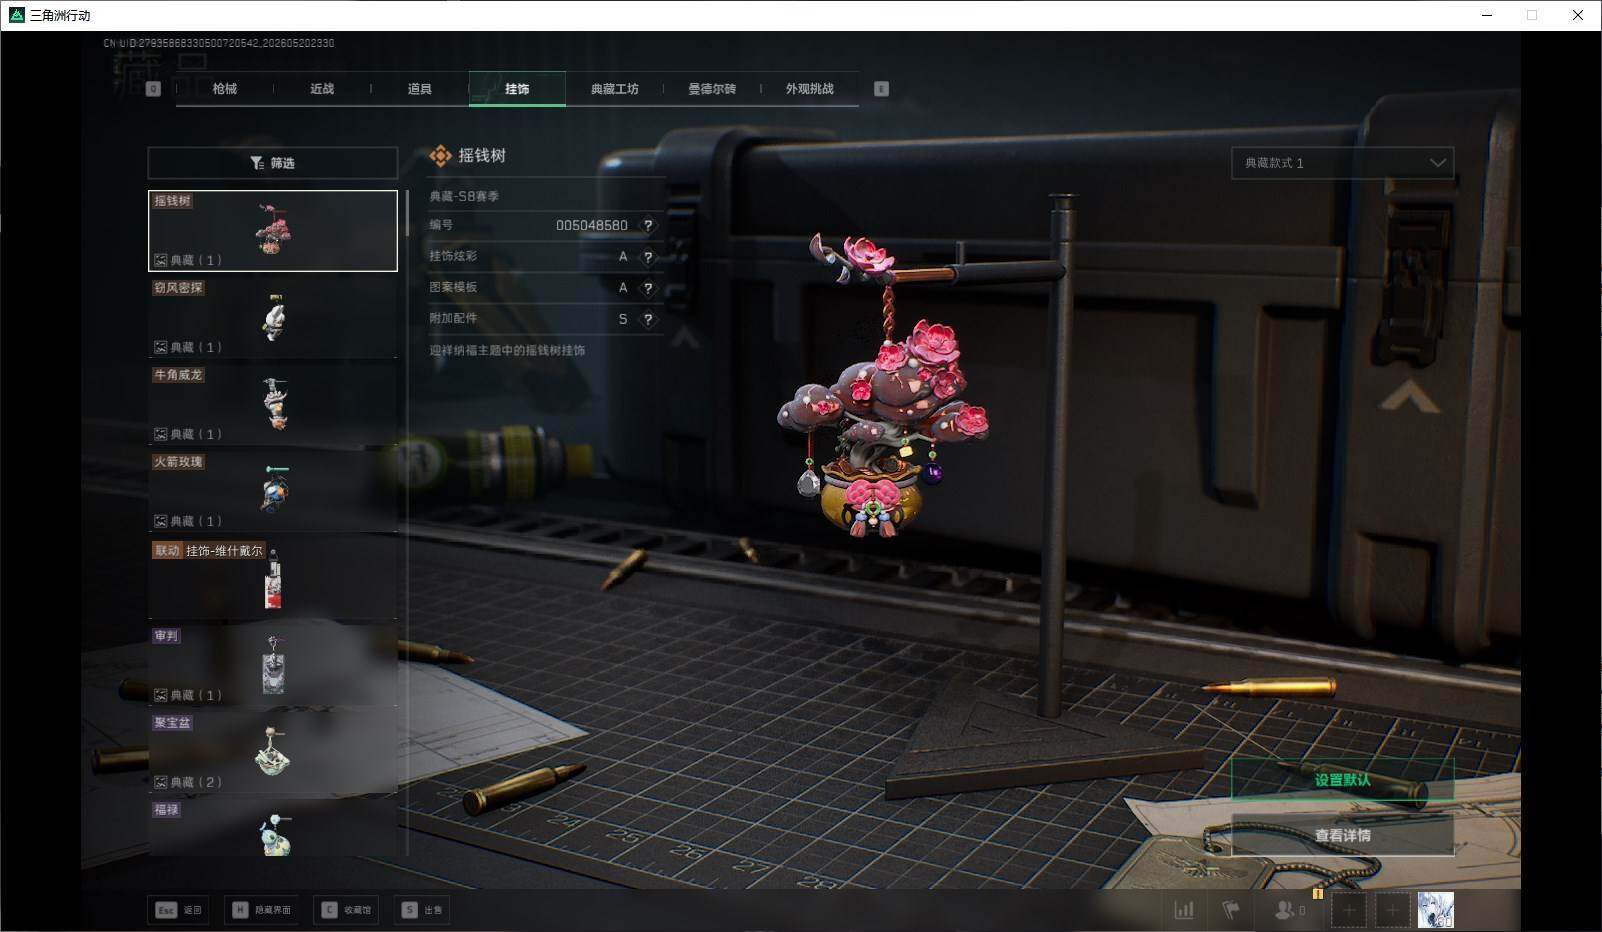Click the 典藏 icon on 火箭玫瑰 card
This screenshot has height=932, width=1602.
pyautogui.click(x=160, y=521)
